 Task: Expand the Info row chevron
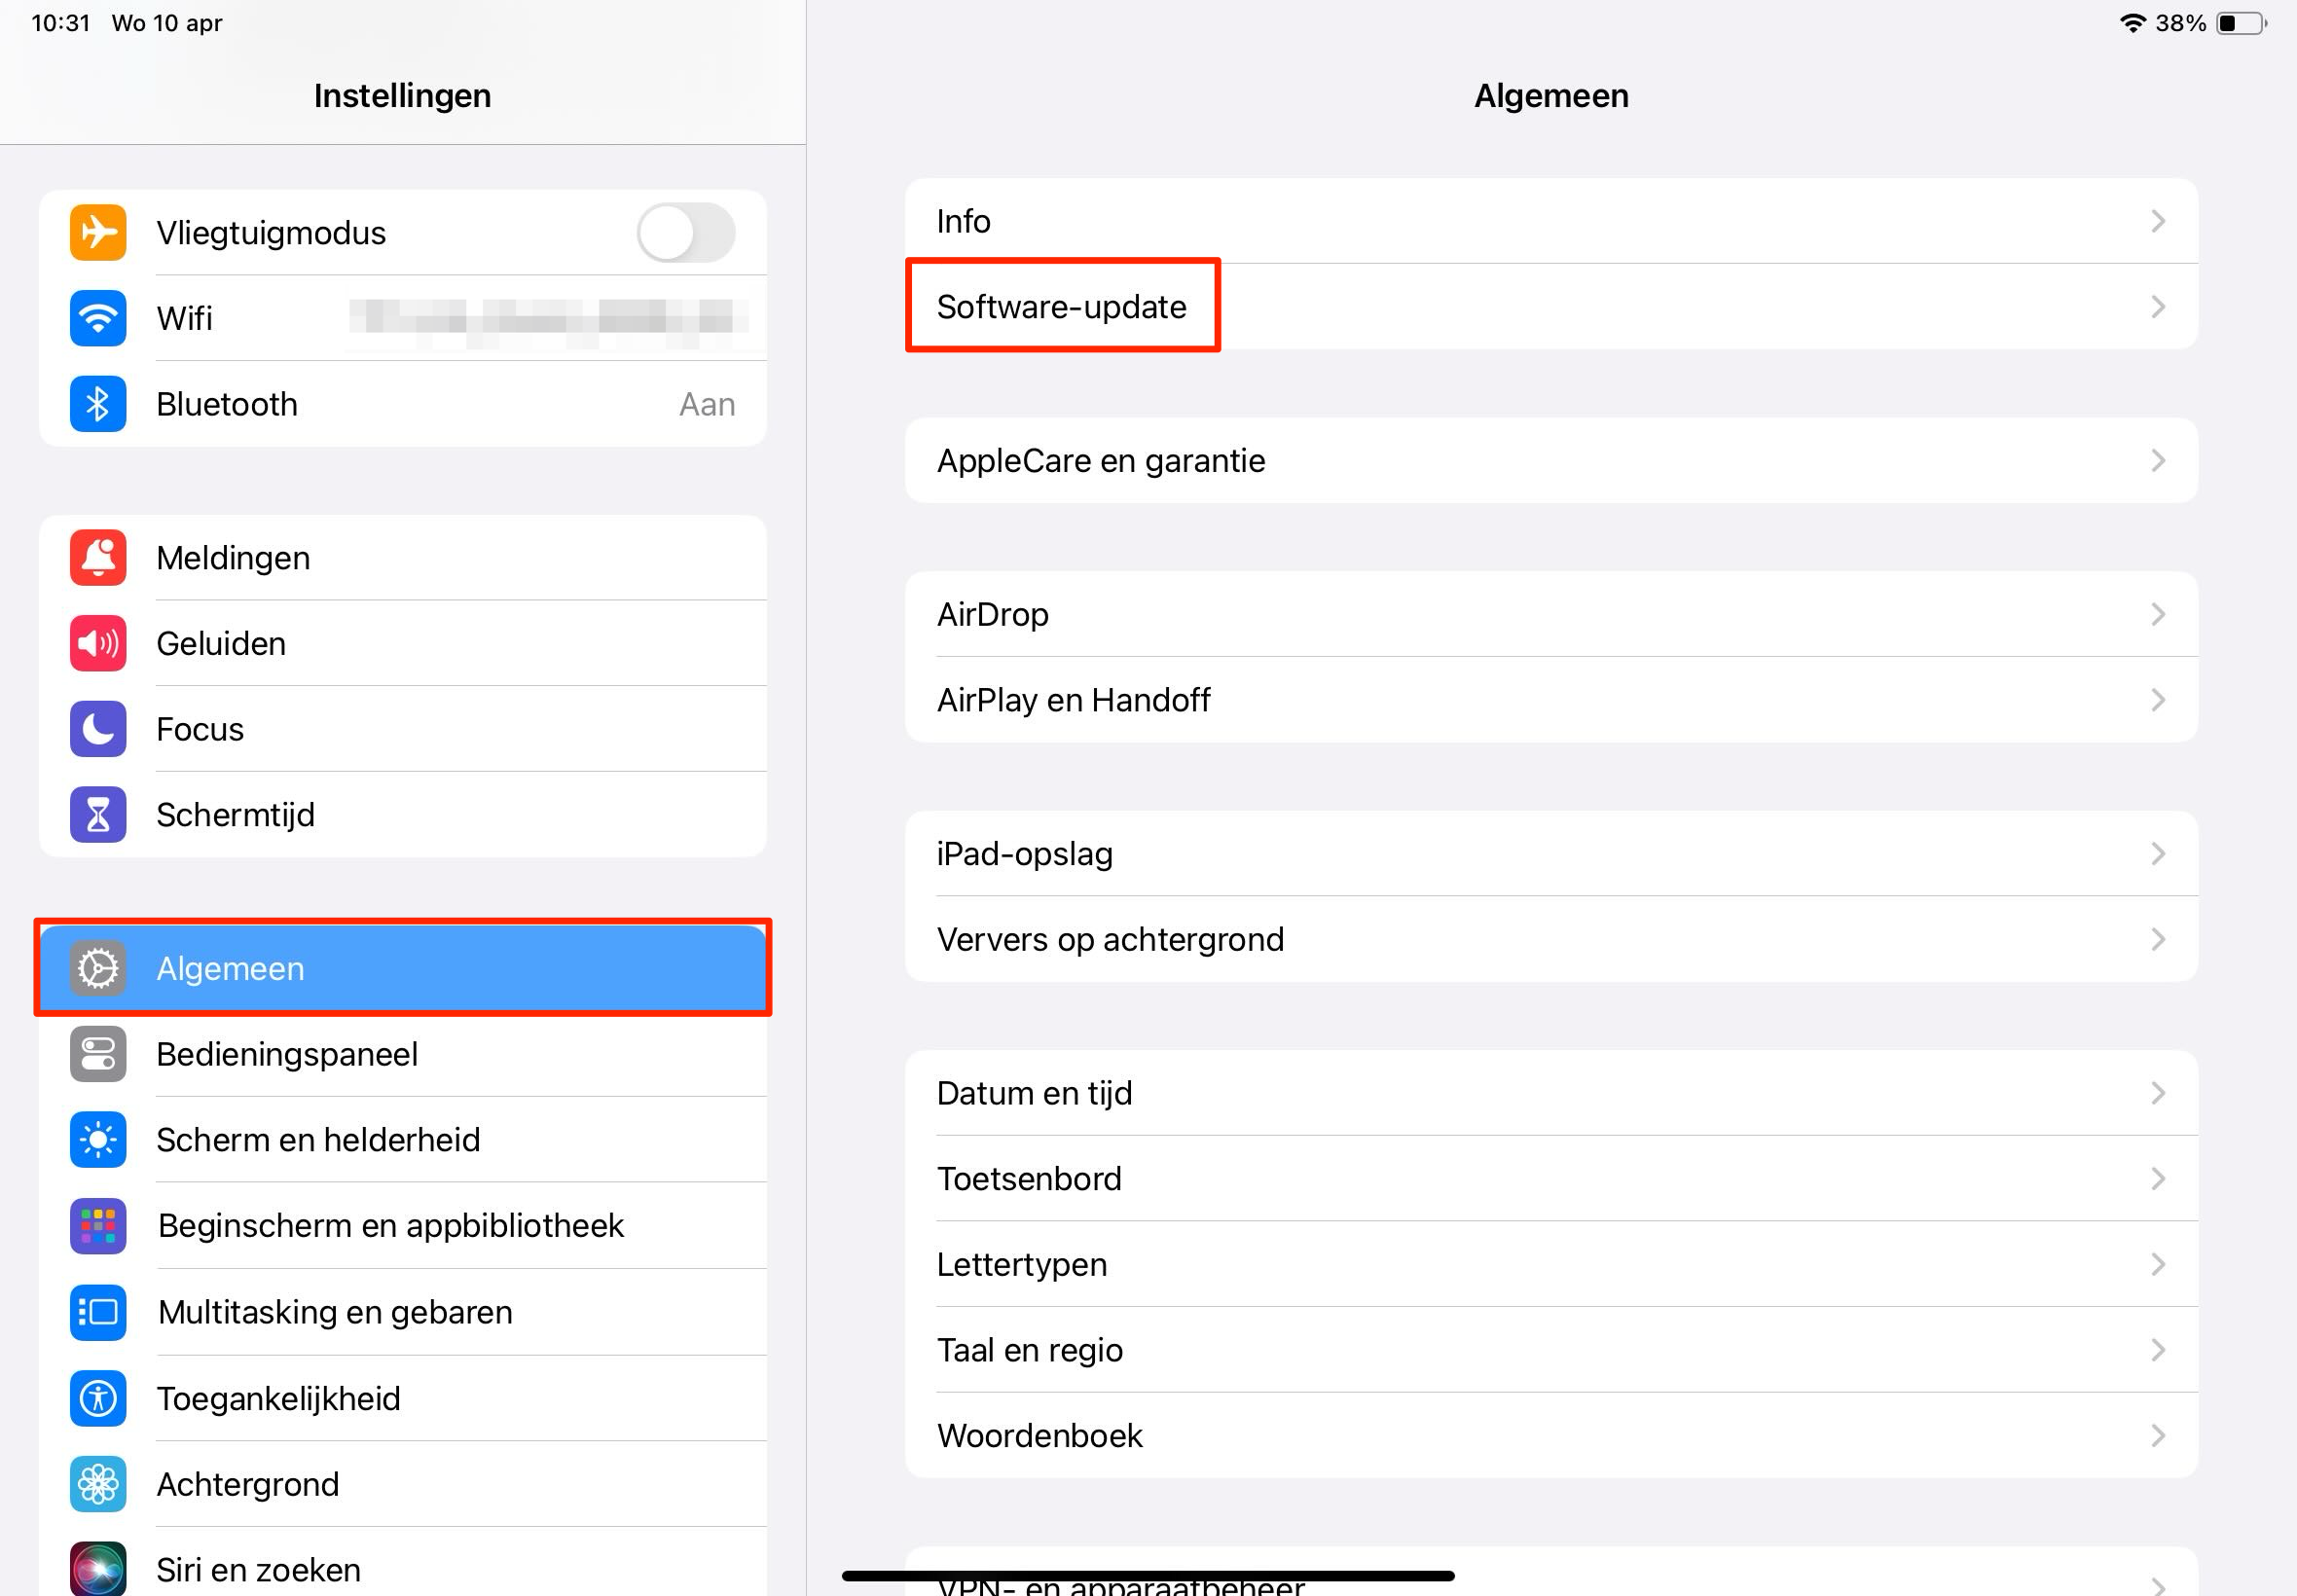point(2157,221)
